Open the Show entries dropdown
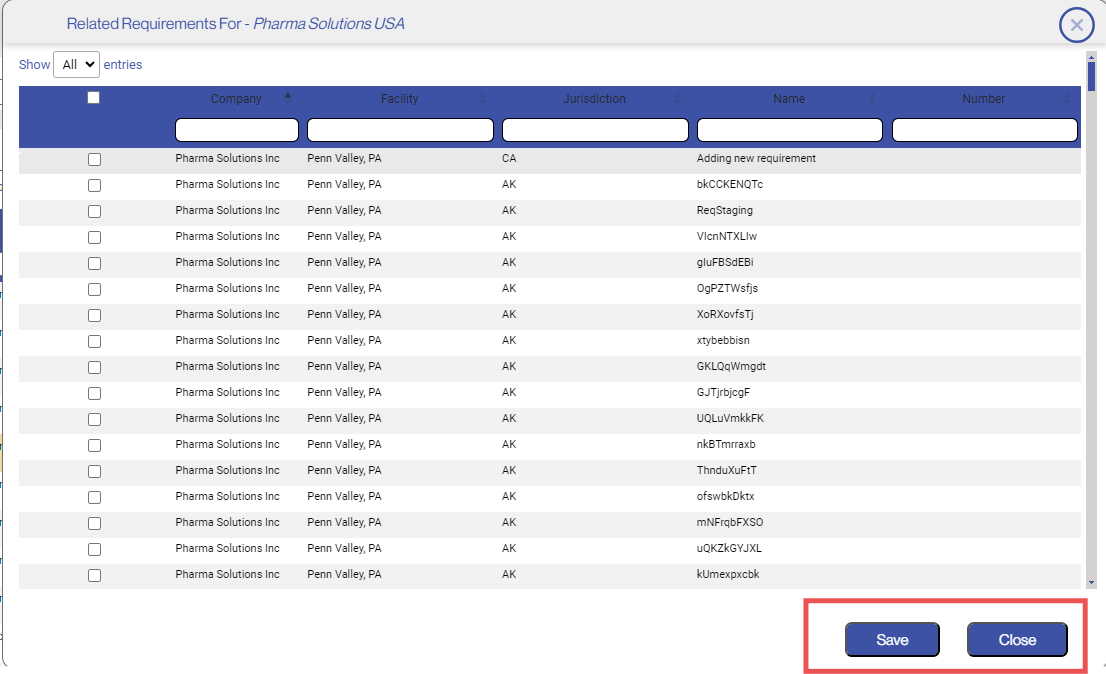1106x674 pixels. (x=76, y=65)
